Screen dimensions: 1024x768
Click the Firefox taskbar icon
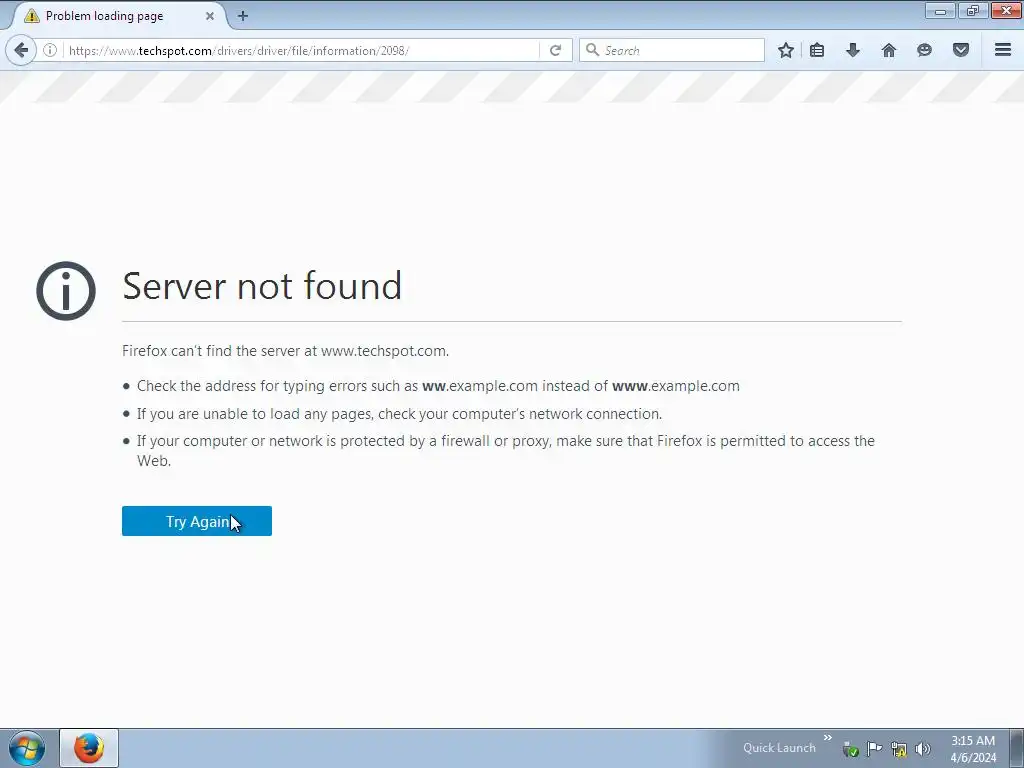[89, 748]
